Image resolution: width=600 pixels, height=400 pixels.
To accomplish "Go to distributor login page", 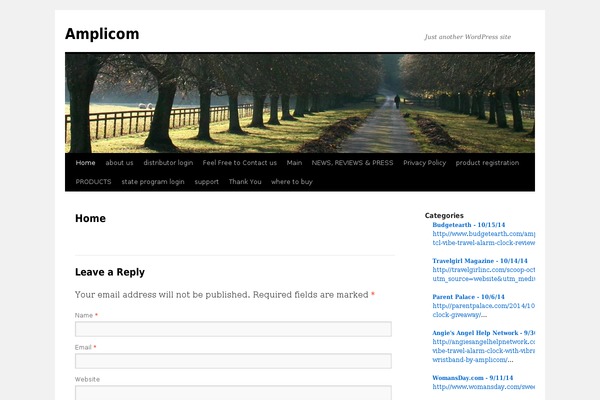I will point(168,163).
